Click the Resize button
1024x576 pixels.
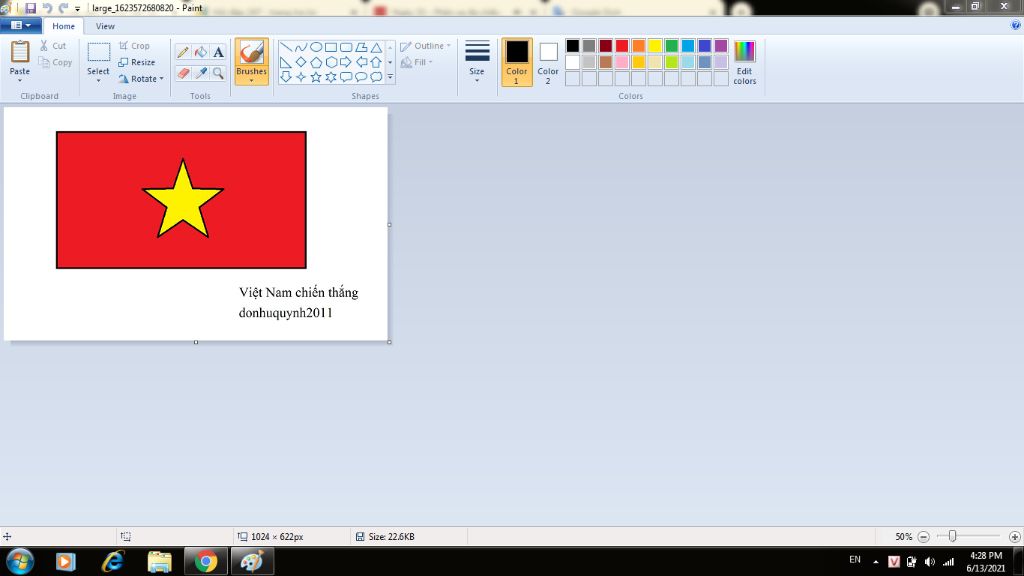(x=137, y=62)
